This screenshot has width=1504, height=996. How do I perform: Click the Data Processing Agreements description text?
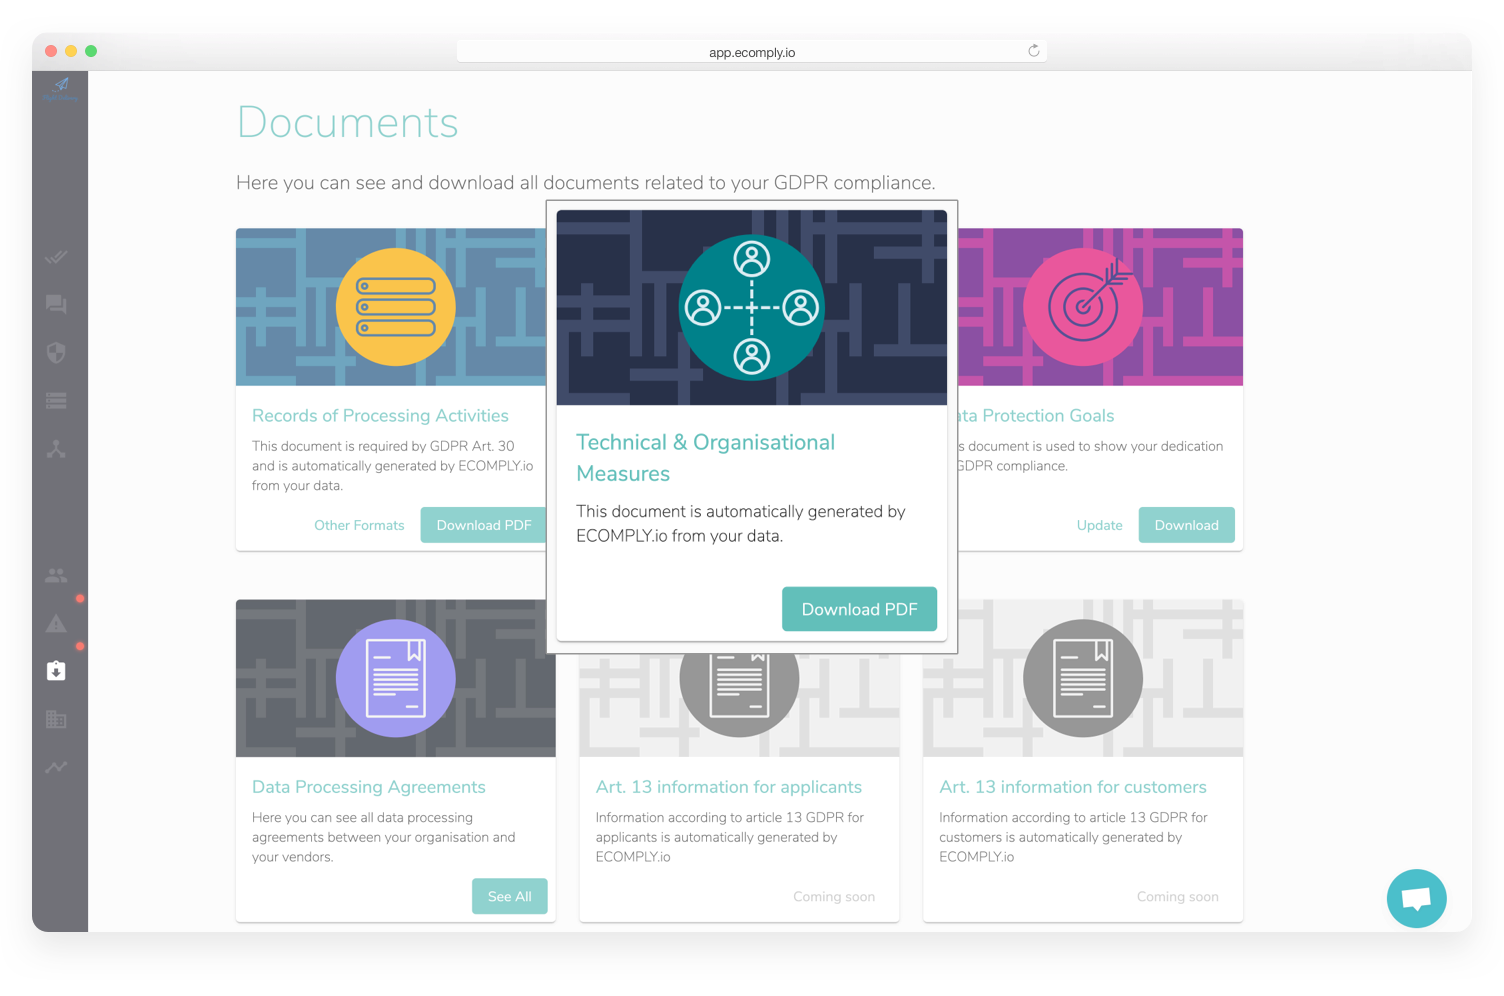(x=384, y=837)
